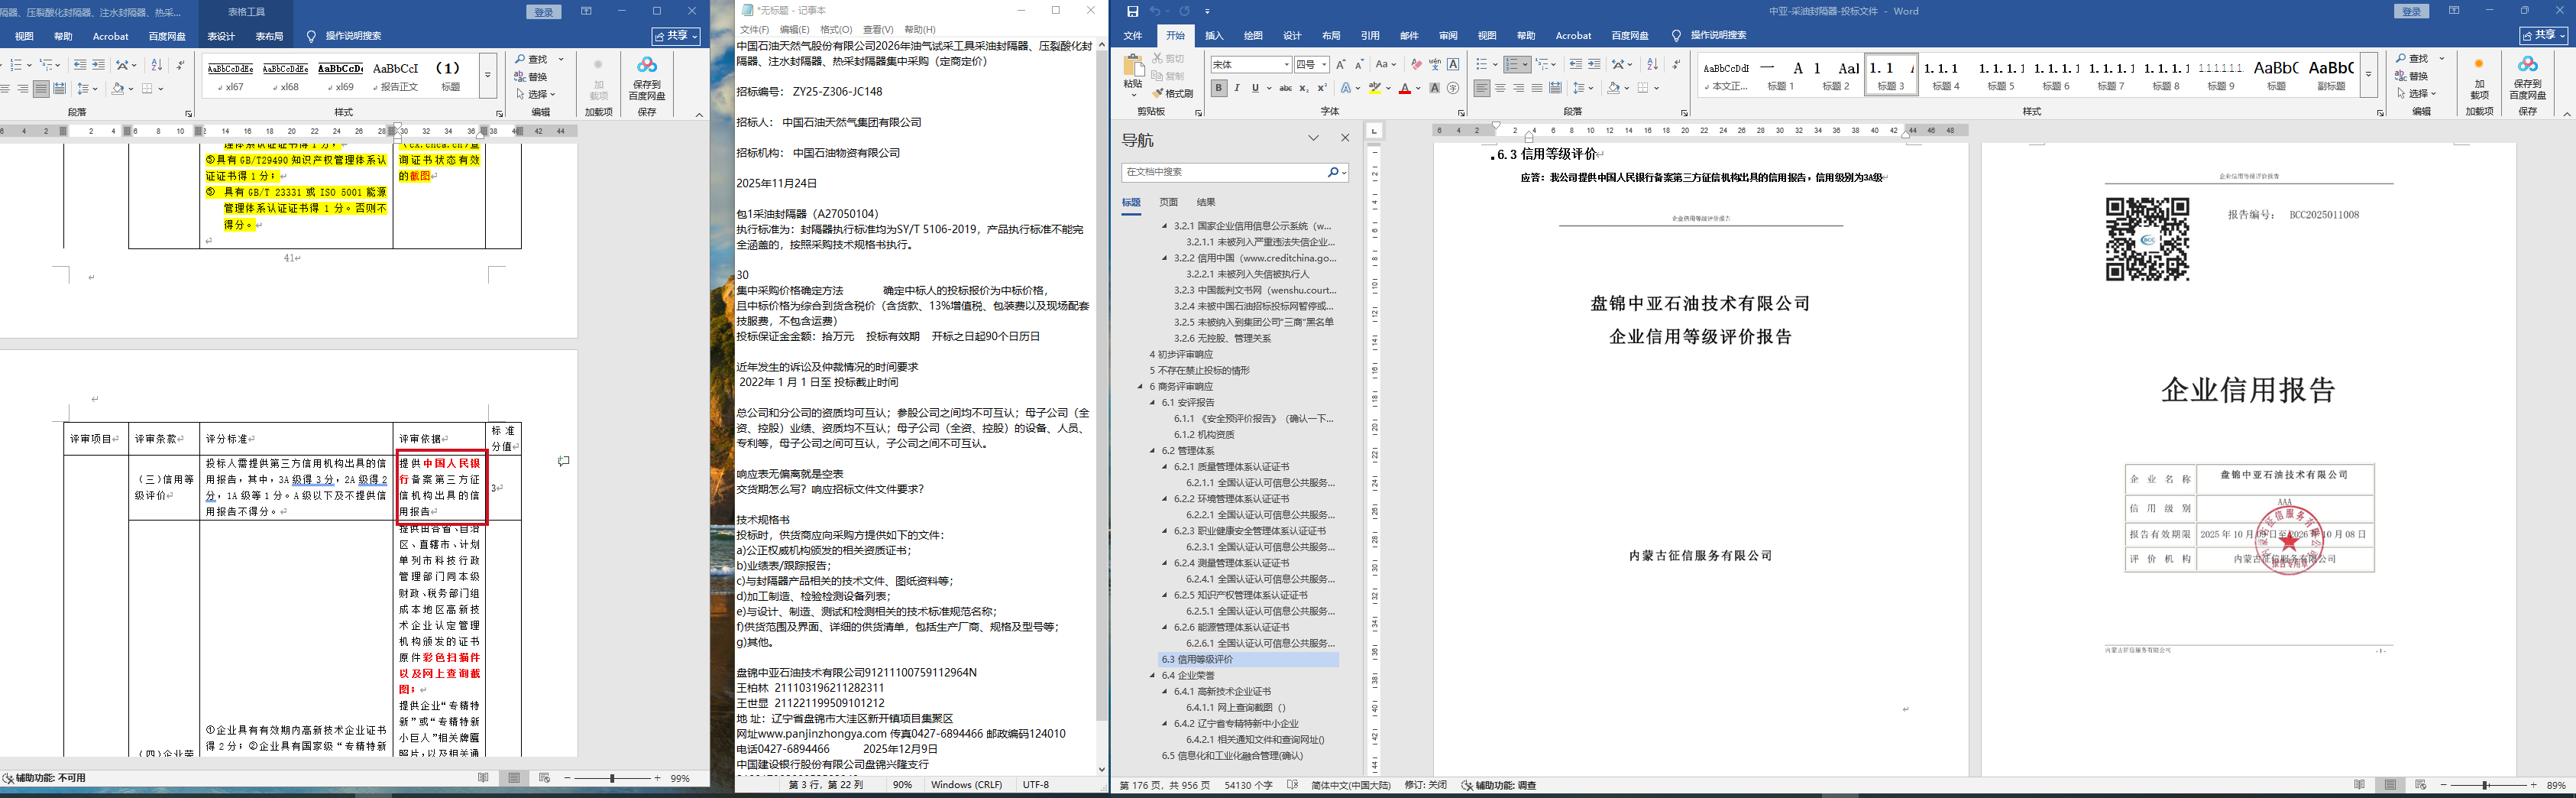Open the font name dropdown 宋体
Viewport: 2576px width, 798px height.
tap(1286, 64)
